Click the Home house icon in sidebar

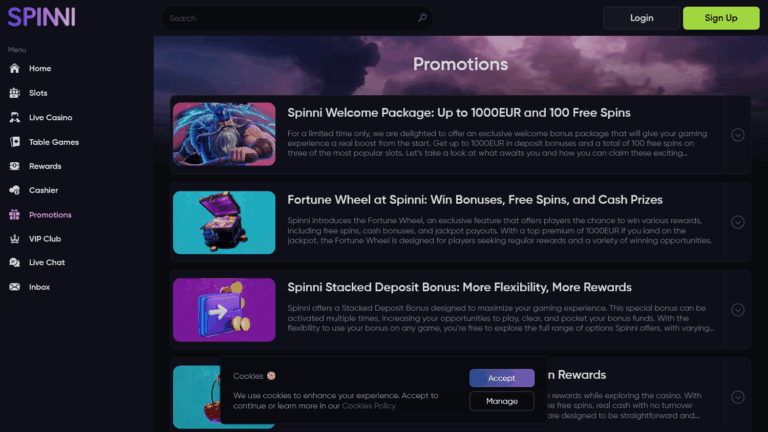tap(15, 69)
